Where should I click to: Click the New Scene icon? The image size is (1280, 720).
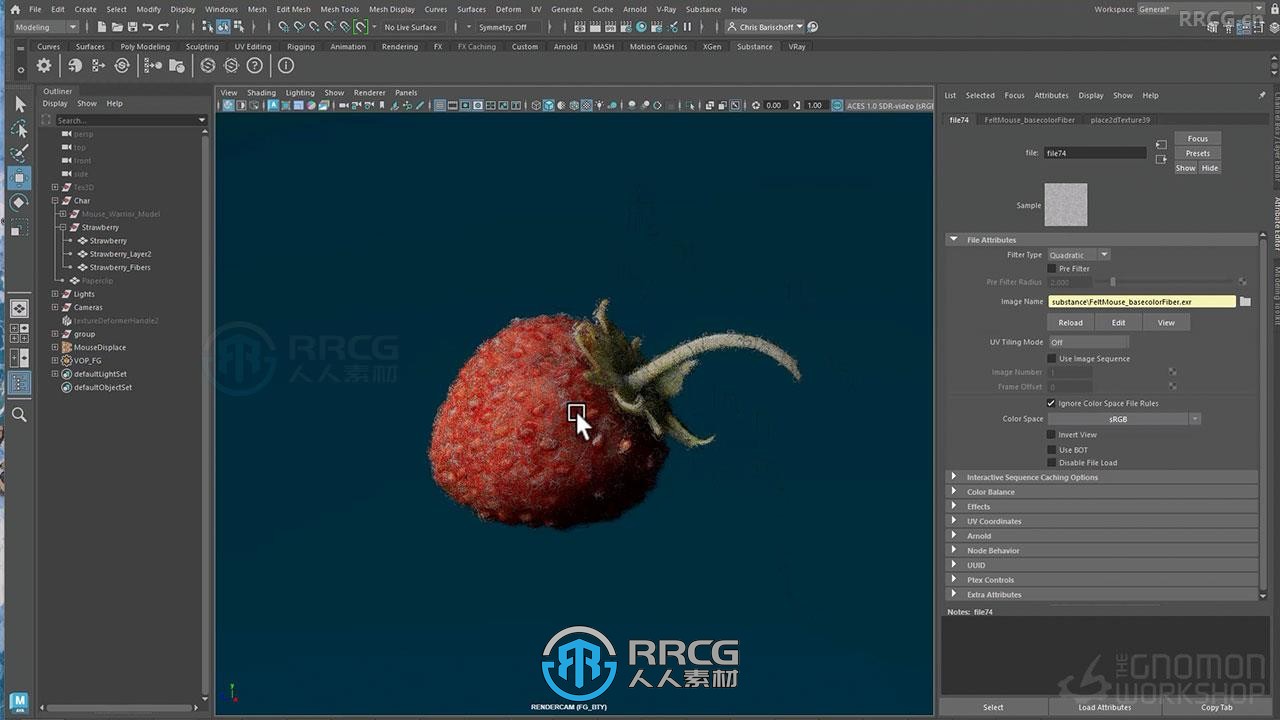(104, 27)
